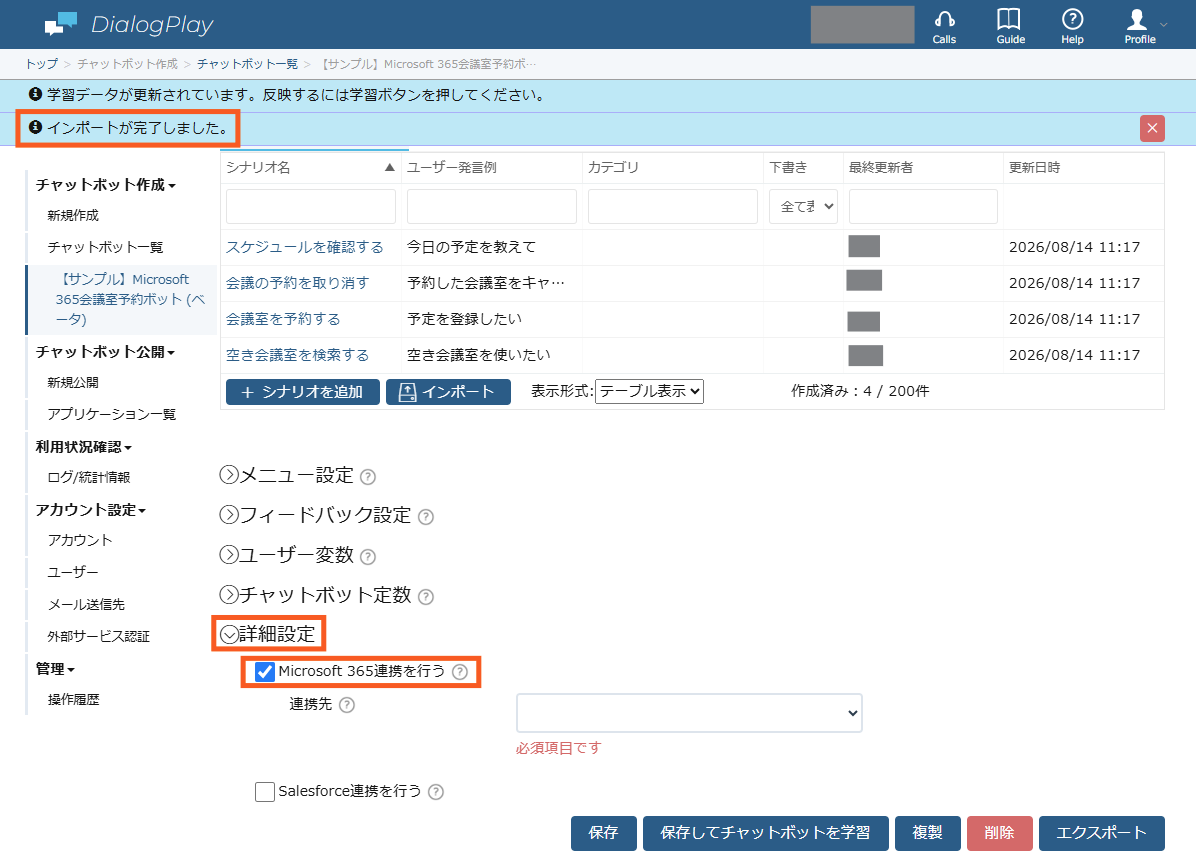The image size is (1196, 861).
Task: Click help icon next to チャットボット定数
Action: [x=426, y=596]
